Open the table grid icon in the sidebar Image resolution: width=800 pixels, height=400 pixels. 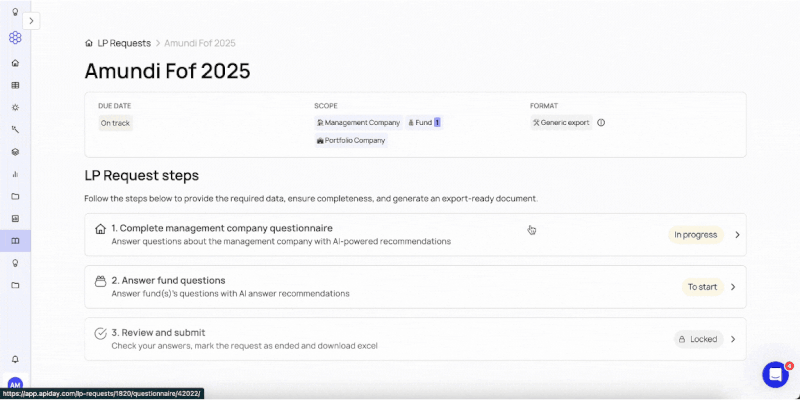coord(15,85)
